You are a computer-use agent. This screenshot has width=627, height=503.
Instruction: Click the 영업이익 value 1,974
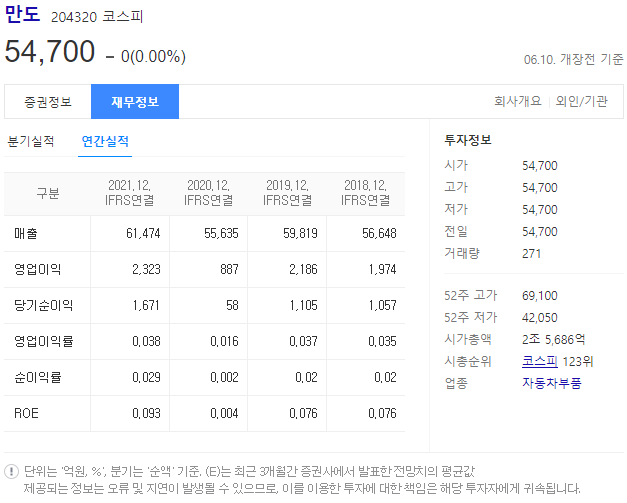pos(383,269)
